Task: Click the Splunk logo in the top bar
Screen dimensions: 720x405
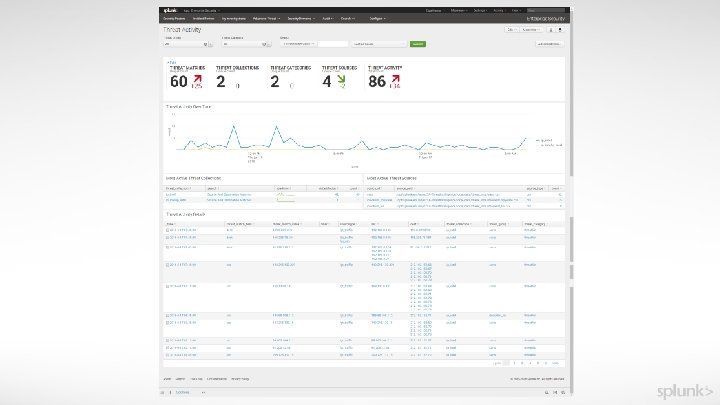Action: 170,10
